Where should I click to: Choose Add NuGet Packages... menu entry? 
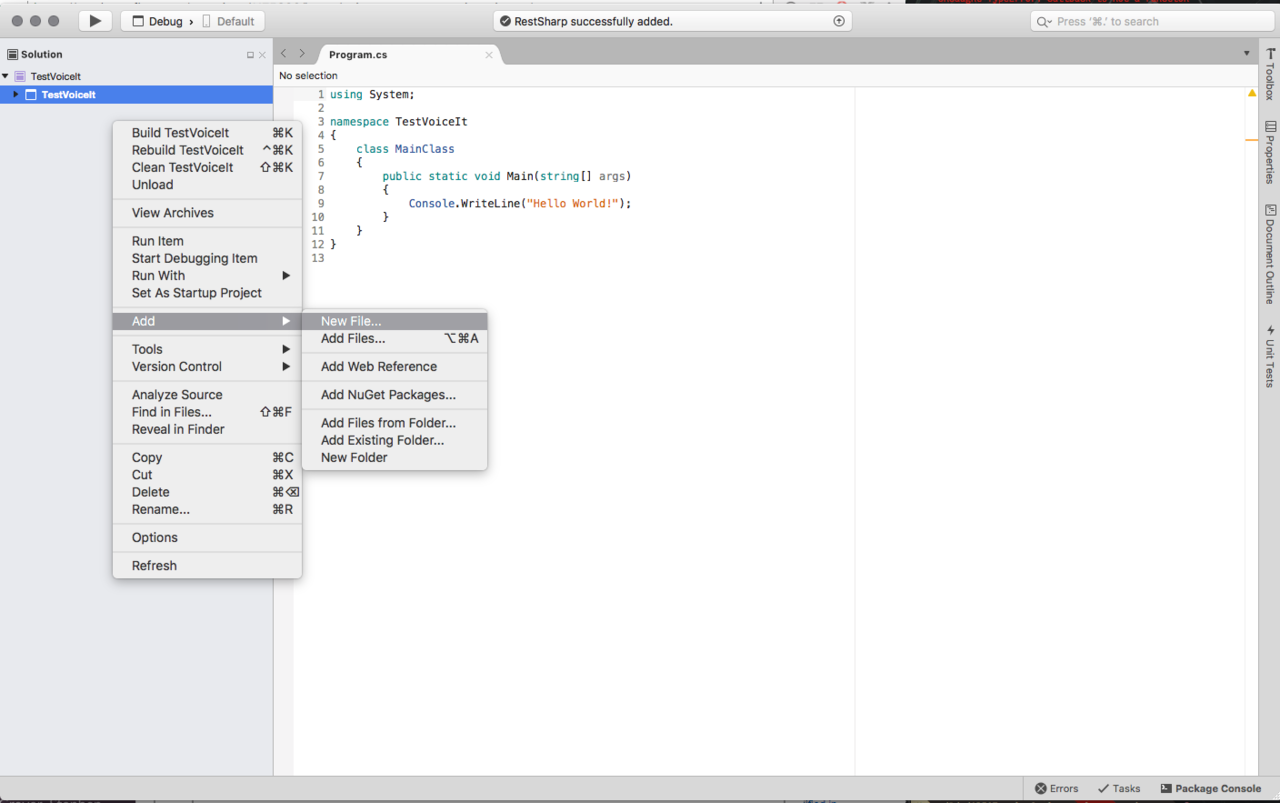[x=388, y=395]
